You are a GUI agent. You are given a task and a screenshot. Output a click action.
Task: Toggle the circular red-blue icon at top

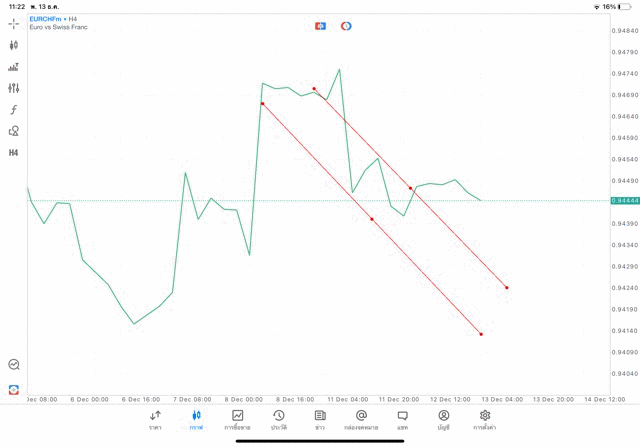coord(346,26)
